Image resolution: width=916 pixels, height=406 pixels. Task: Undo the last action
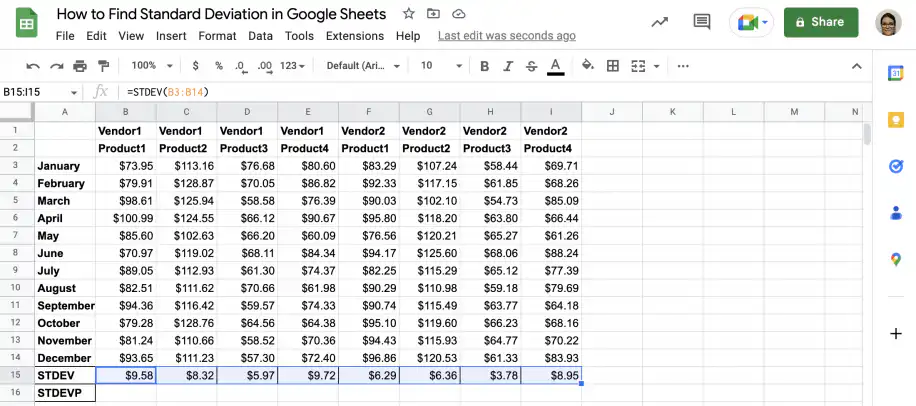pos(33,66)
